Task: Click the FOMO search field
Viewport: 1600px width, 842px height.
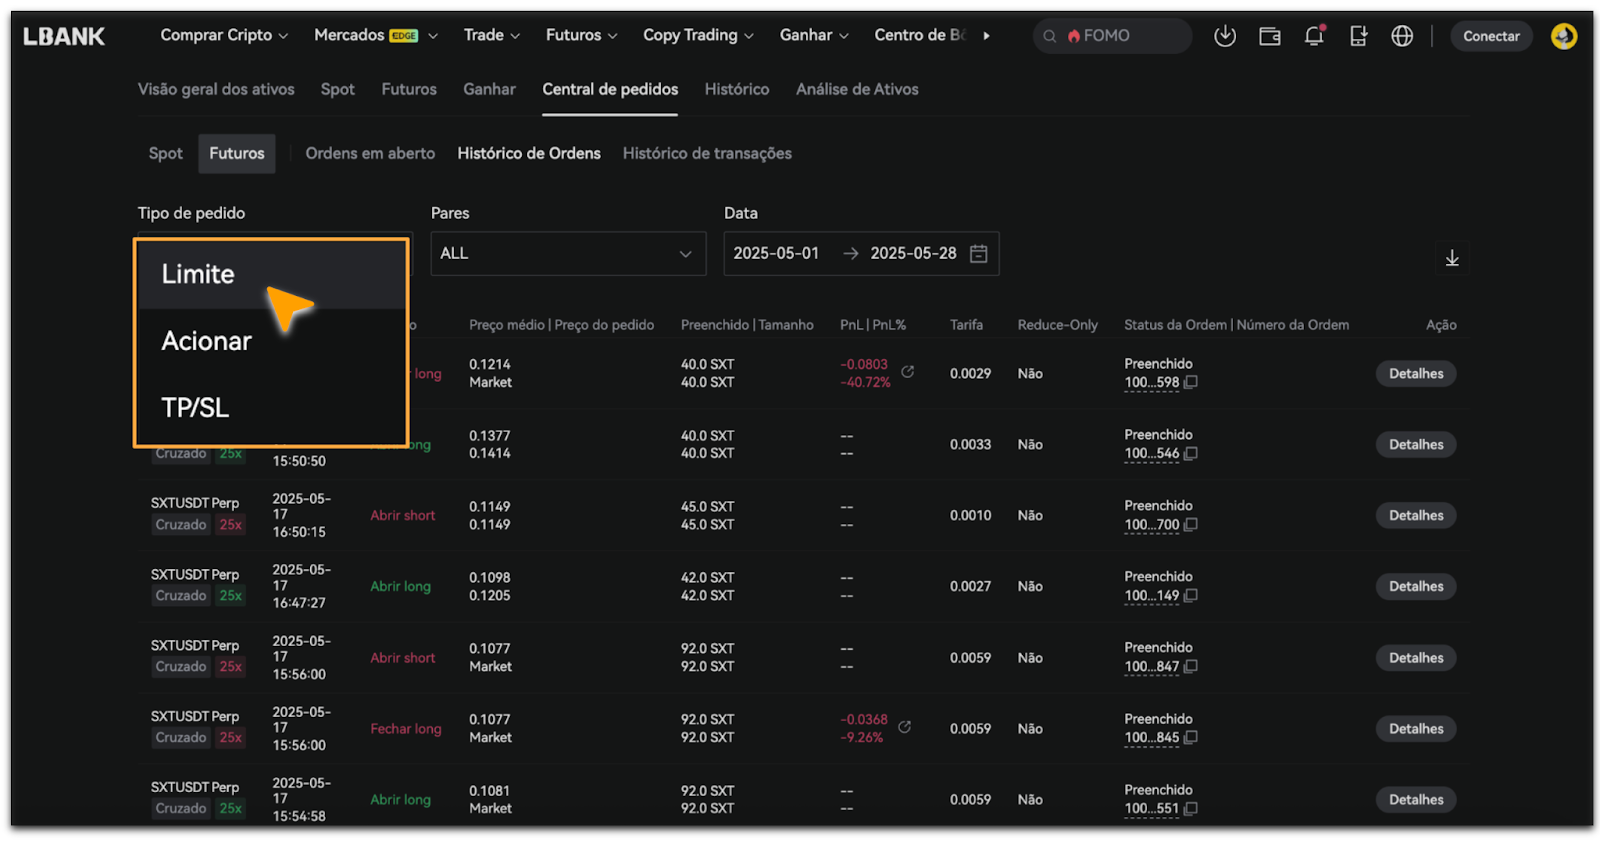Action: 1112,36
